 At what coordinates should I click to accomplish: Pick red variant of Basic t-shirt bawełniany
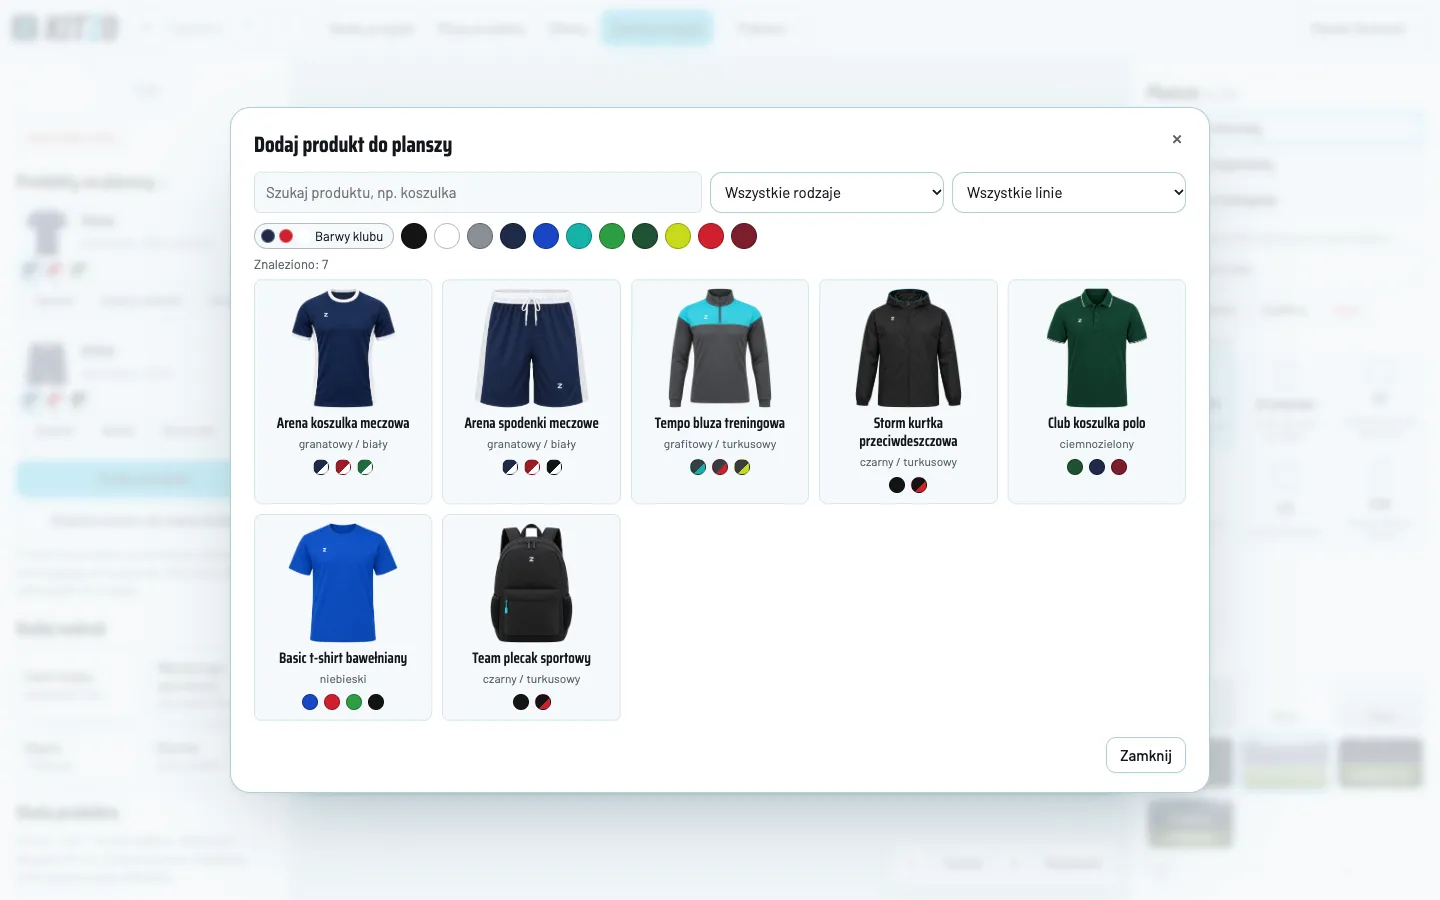click(332, 702)
